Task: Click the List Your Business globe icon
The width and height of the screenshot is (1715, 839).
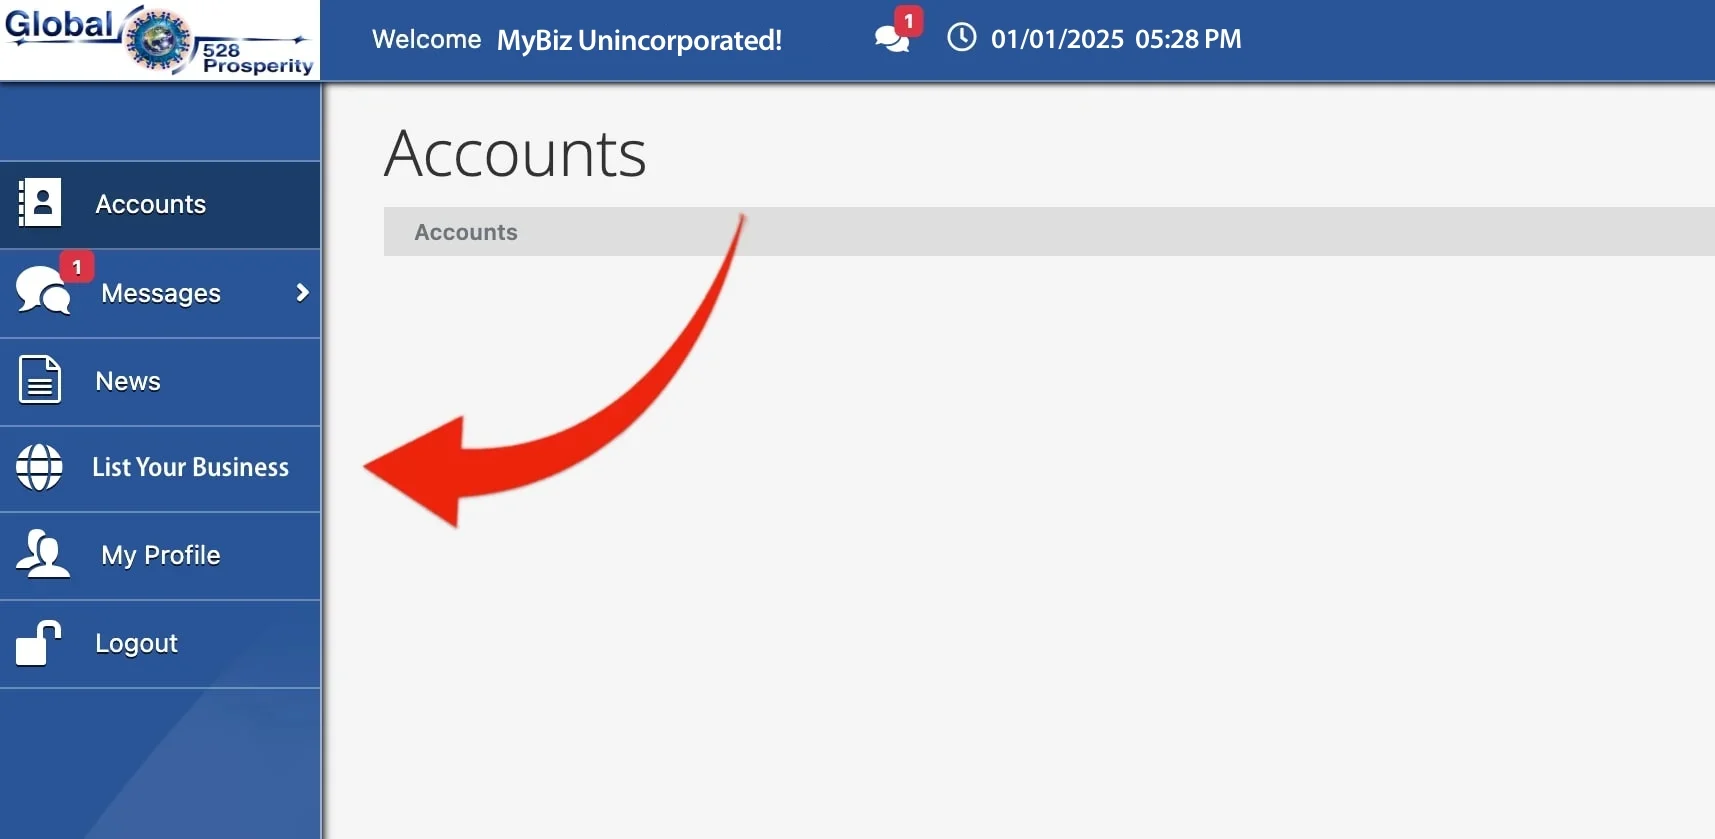Action: click(x=39, y=467)
